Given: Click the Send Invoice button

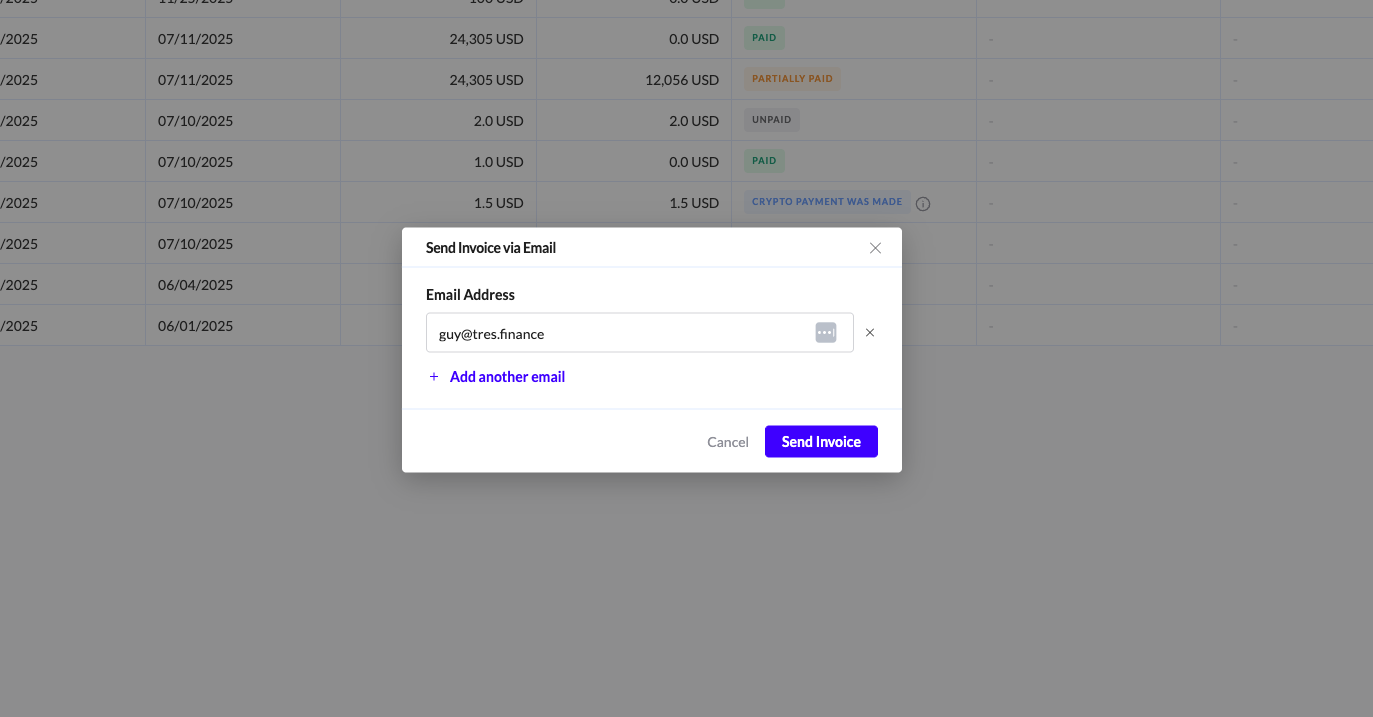Looking at the screenshot, I should coord(821,442).
